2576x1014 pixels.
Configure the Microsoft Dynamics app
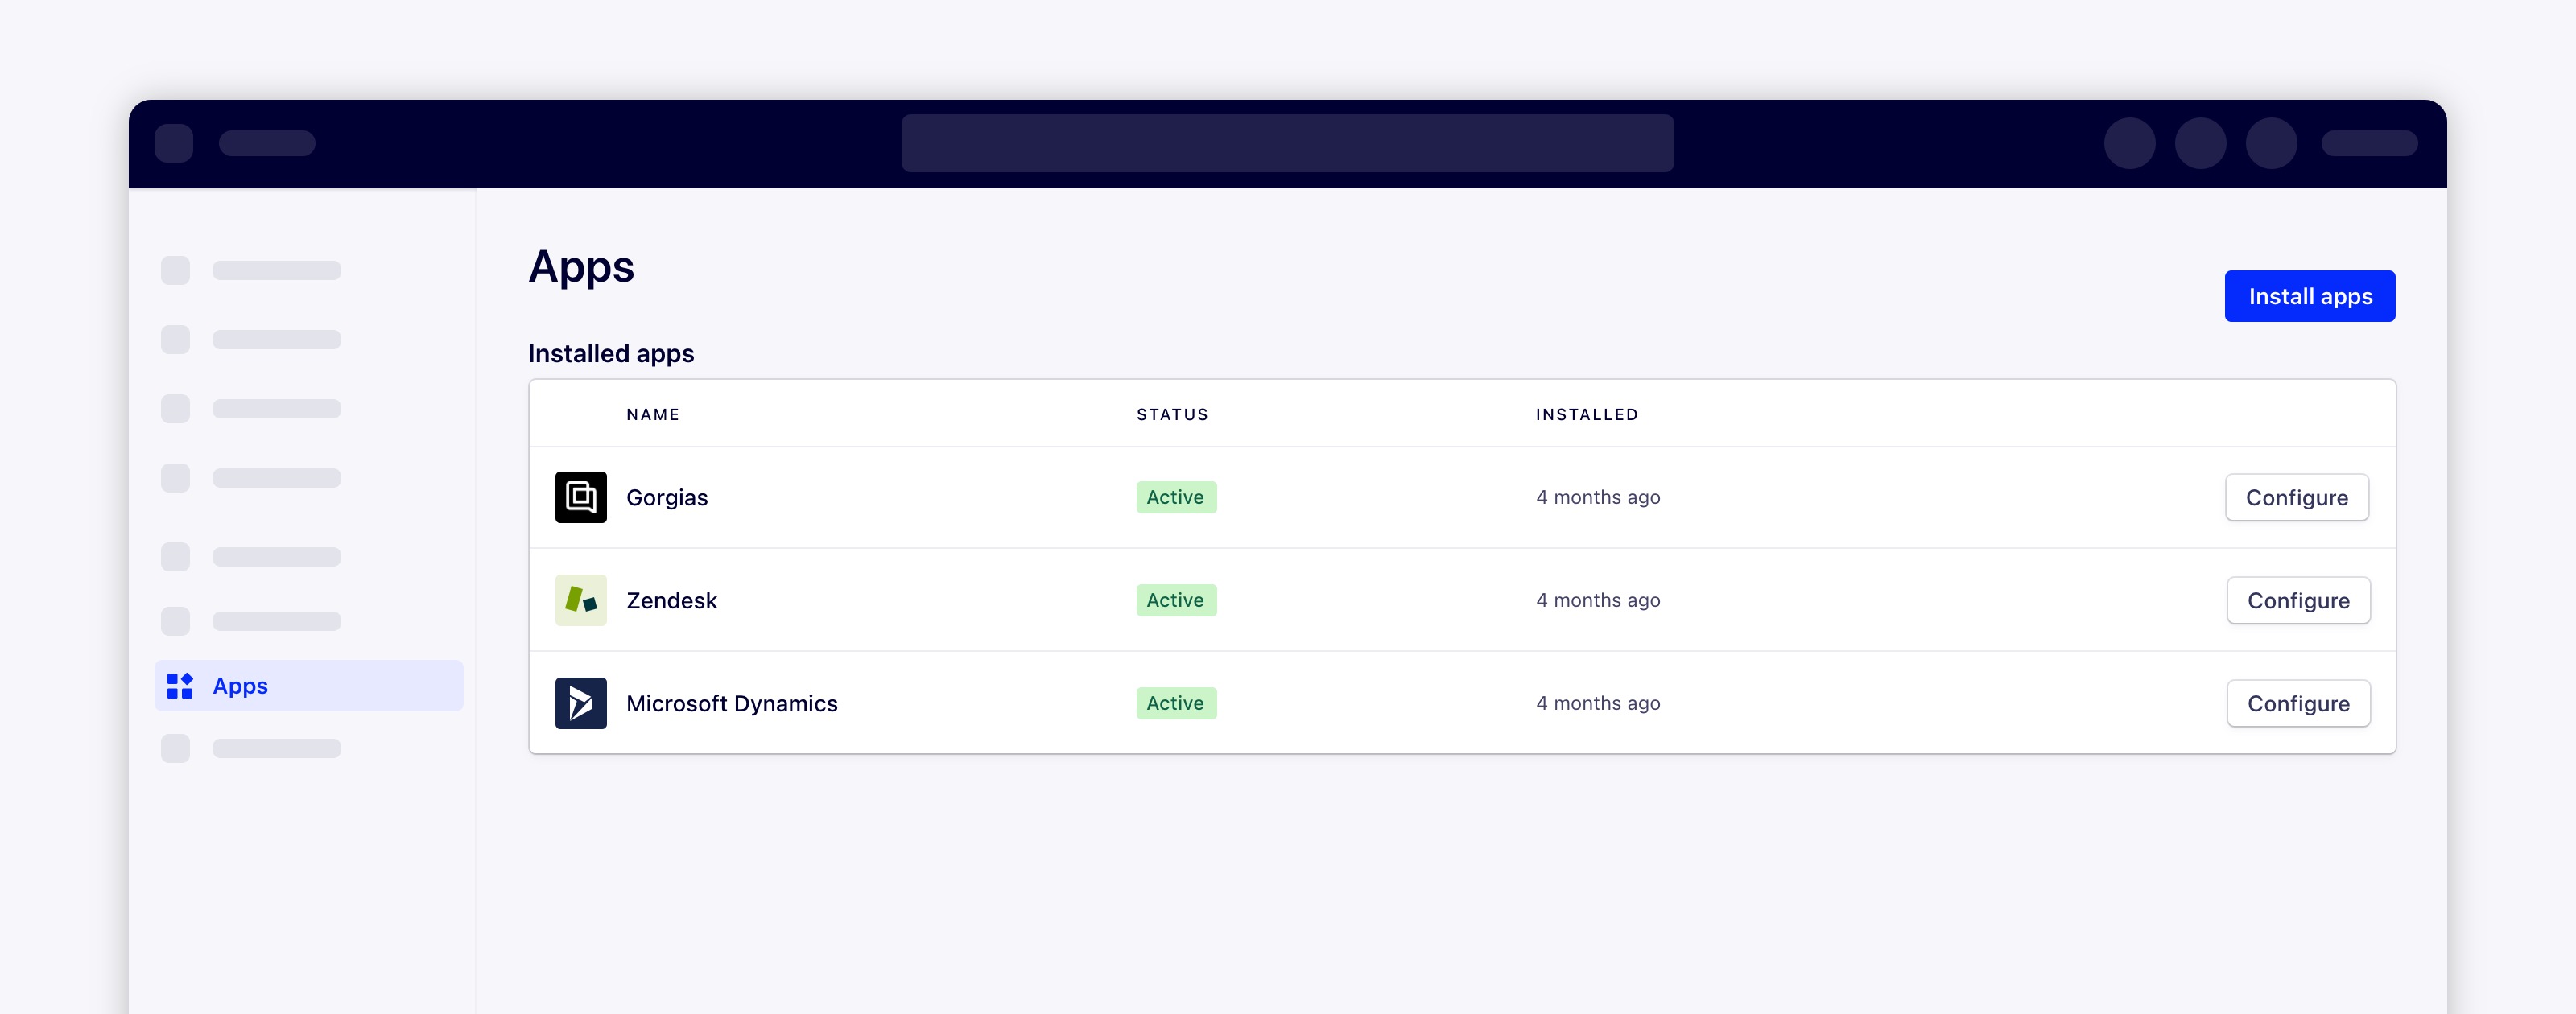(2298, 703)
